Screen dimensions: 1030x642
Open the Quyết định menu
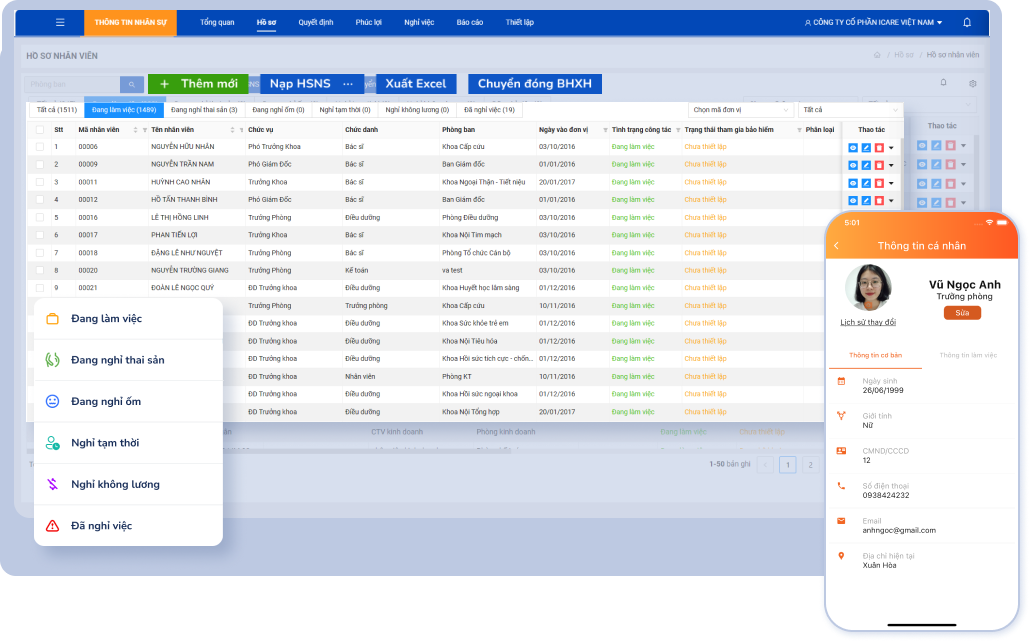(315, 22)
